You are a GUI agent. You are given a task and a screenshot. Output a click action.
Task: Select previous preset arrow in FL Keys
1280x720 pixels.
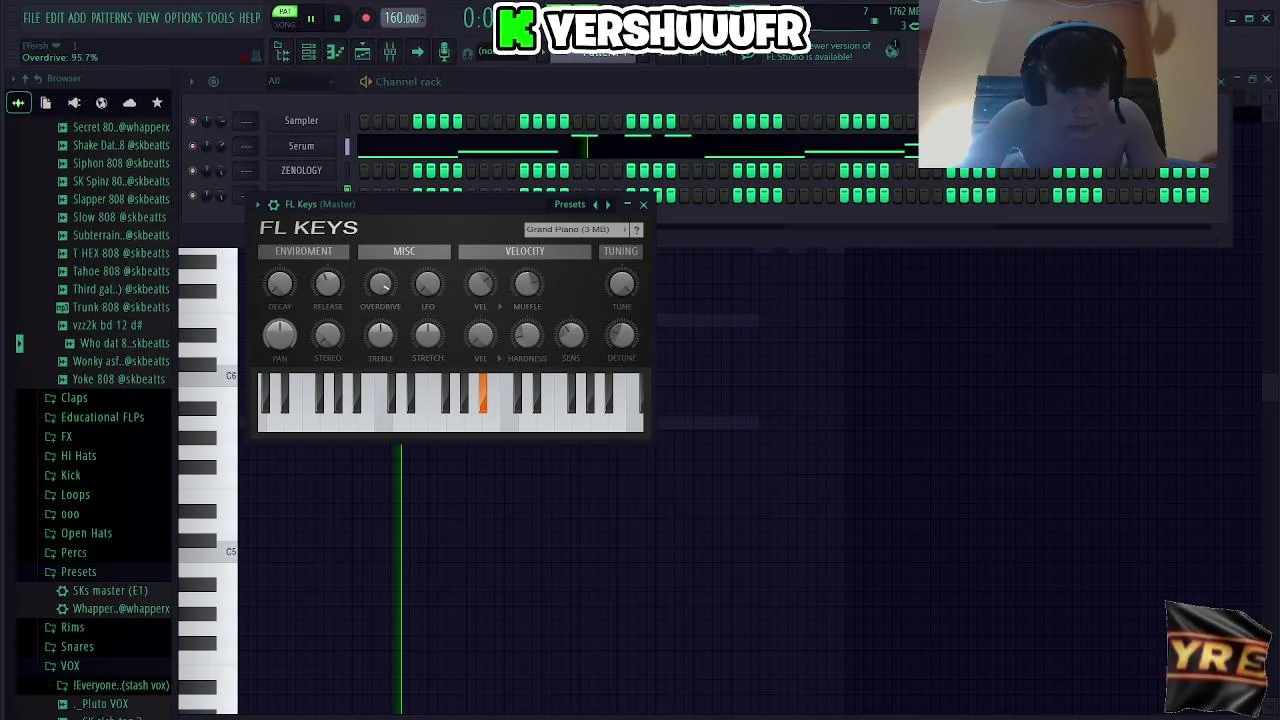pos(595,204)
